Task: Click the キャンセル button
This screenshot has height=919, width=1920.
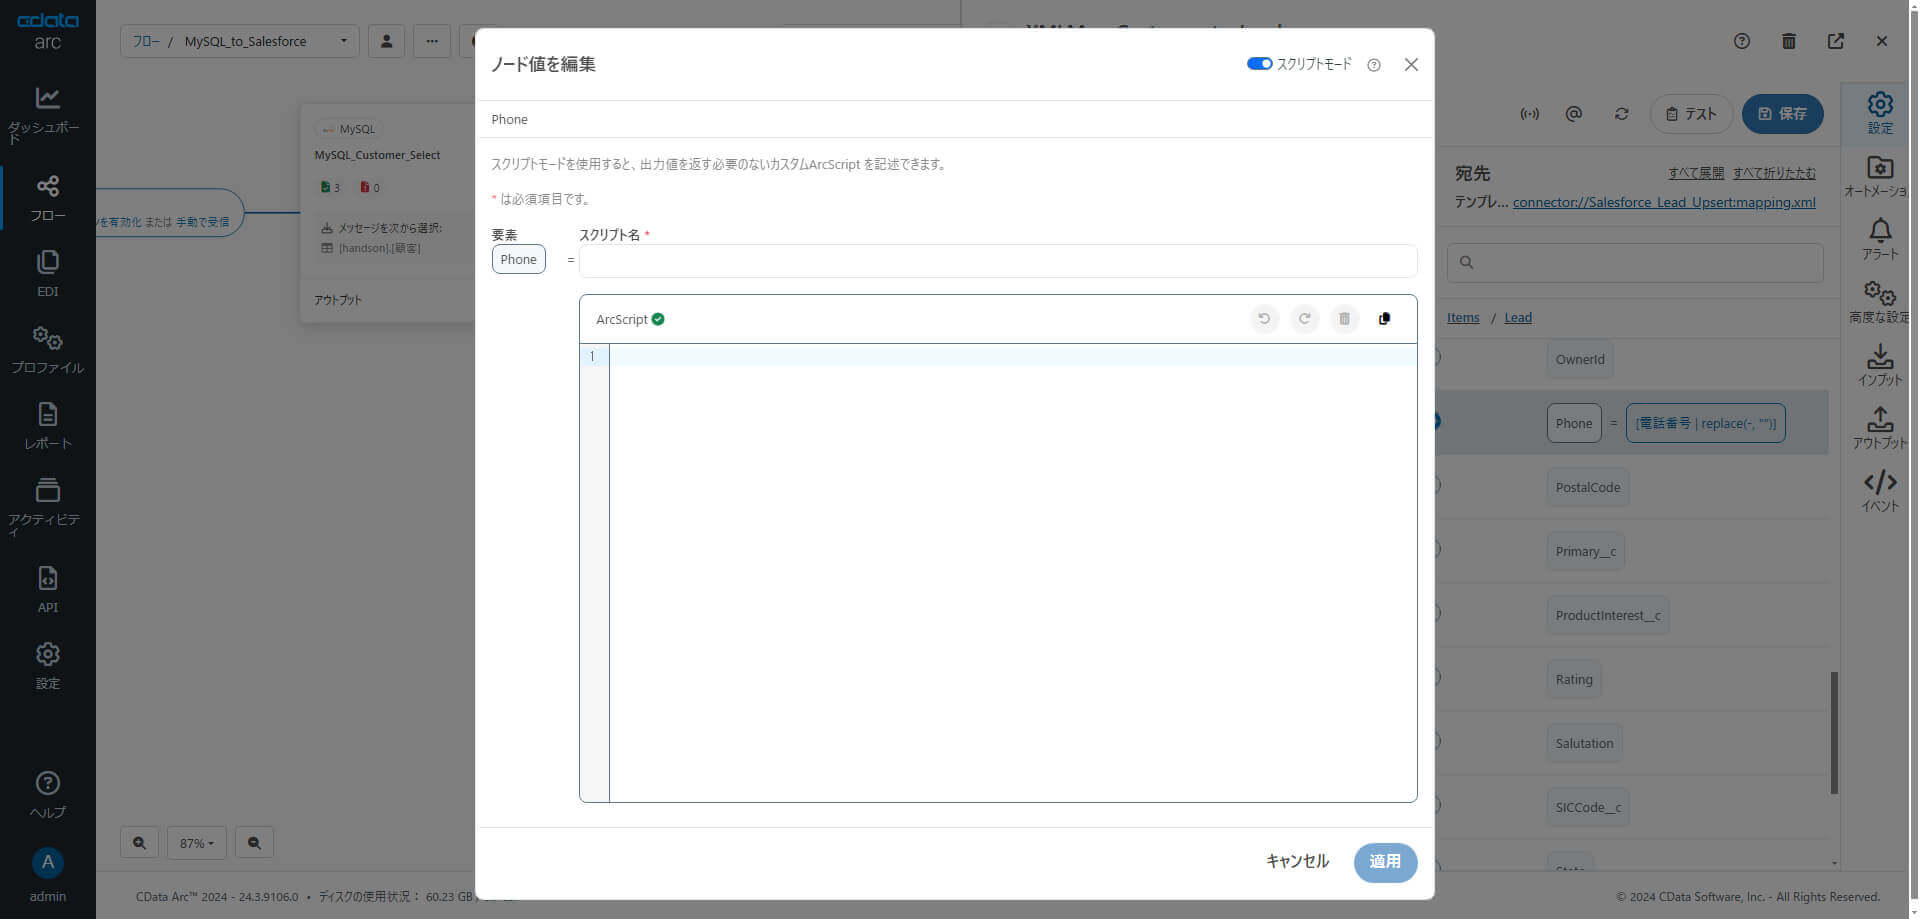Action: click(1297, 861)
